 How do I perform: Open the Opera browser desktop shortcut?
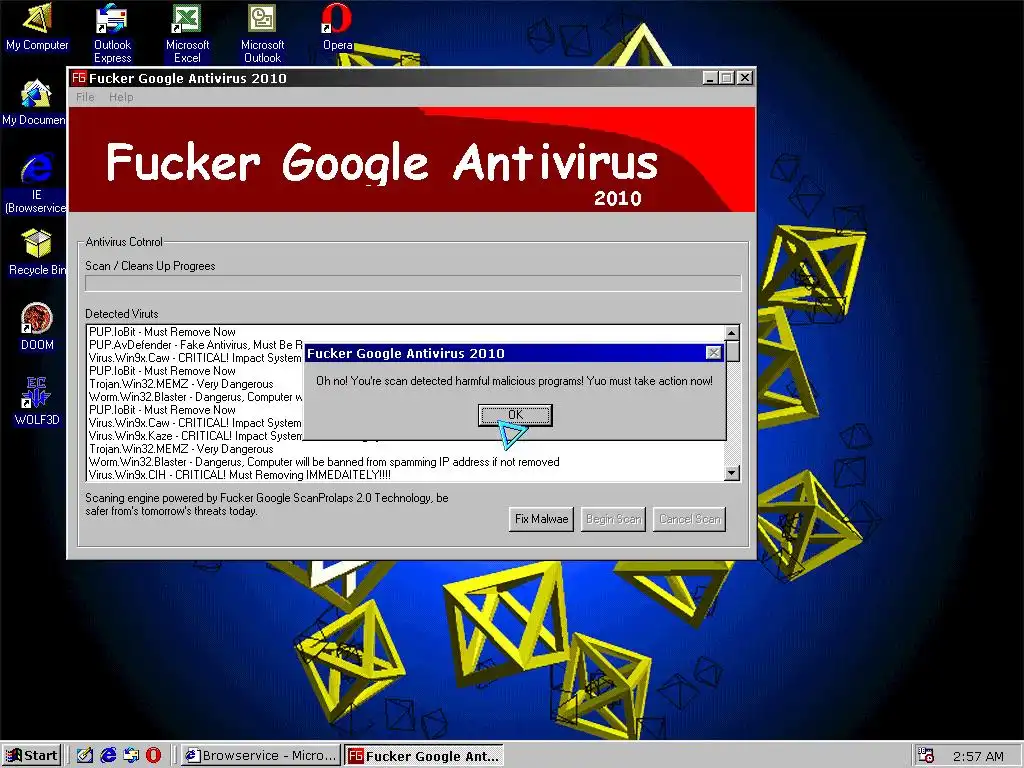338,26
